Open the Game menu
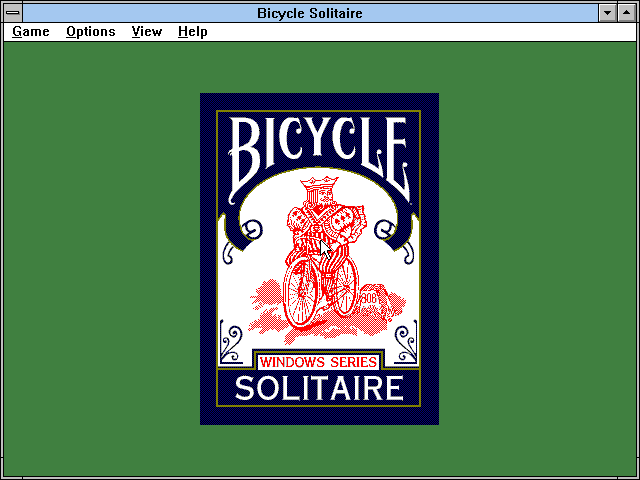Image resolution: width=640 pixels, height=480 pixels. pos(31,31)
